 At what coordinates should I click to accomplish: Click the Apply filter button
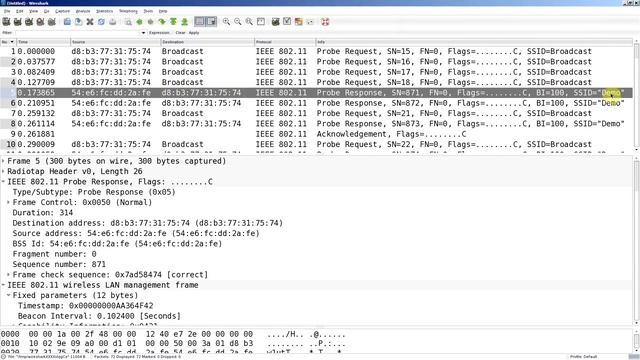click(194, 33)
